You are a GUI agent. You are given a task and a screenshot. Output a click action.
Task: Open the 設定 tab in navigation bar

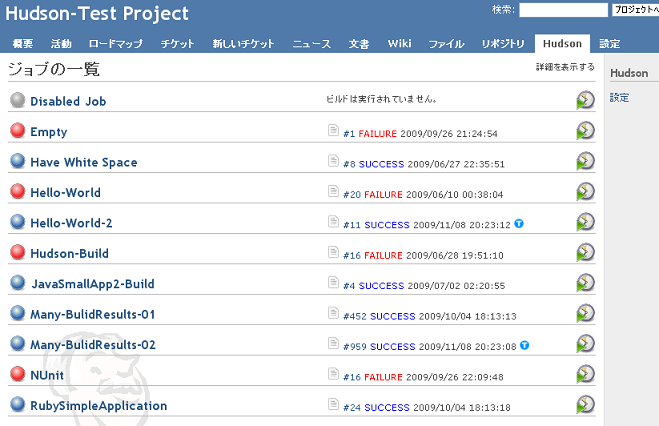point(609,44)
